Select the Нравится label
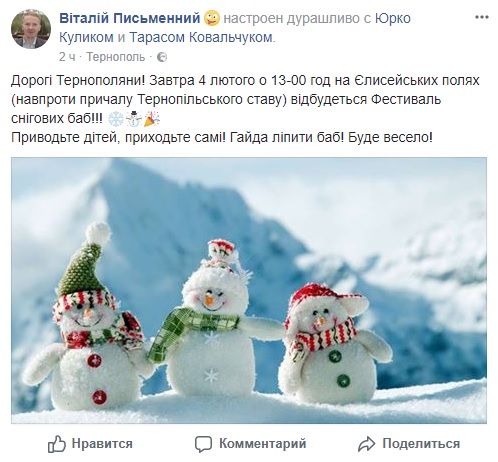Viewport: 498px width, 462px height. pos(102,444)
